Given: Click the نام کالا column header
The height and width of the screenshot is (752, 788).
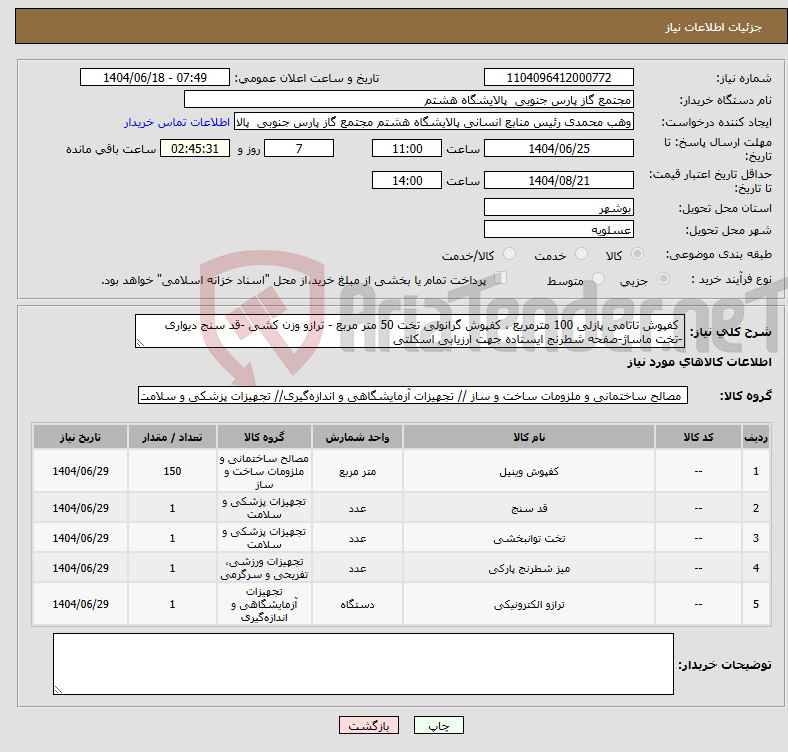Looking at the screenshot, I should pyautogui.click(x=529, y=437).
